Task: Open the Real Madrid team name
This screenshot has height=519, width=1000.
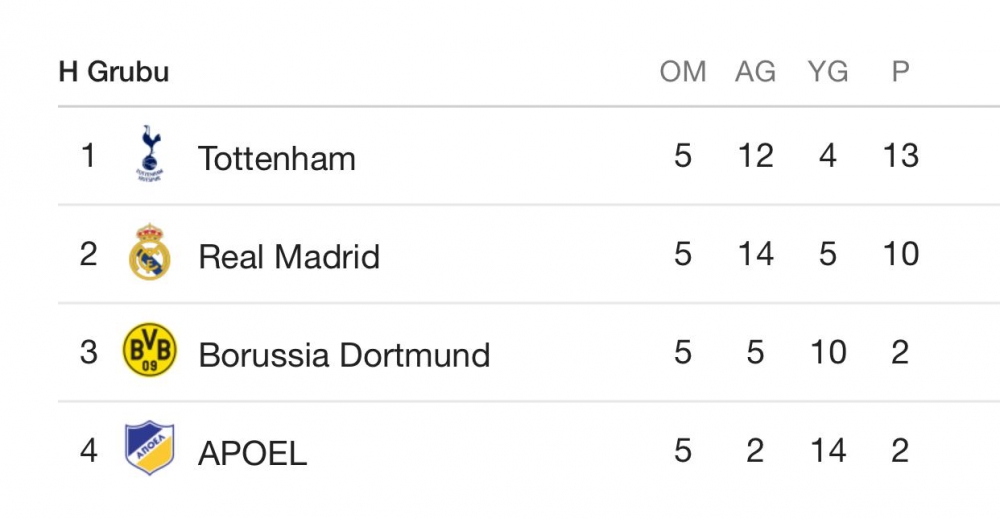Action: point(289,257)
